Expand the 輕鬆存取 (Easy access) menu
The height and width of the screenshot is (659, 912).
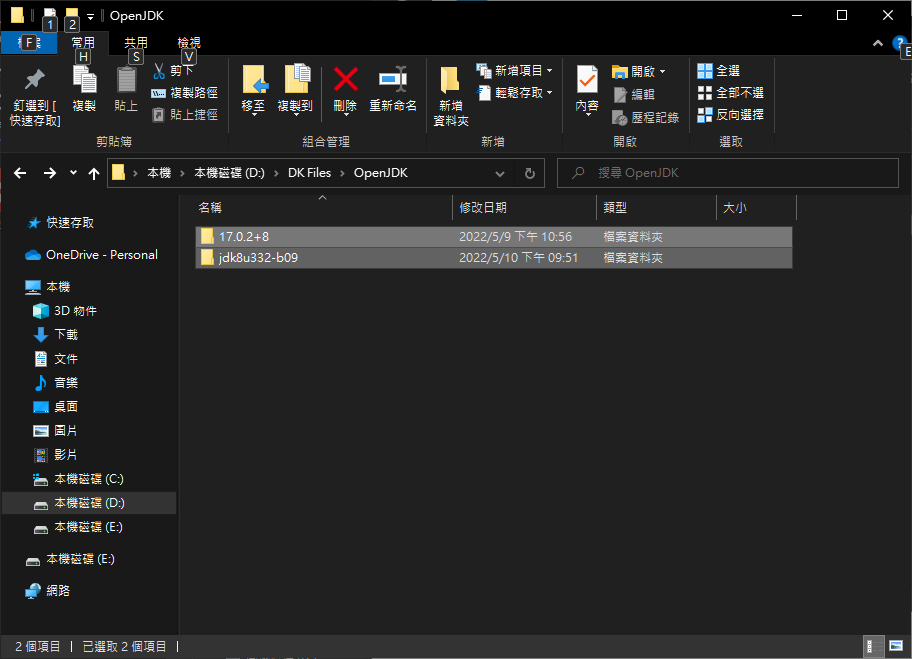514,93
